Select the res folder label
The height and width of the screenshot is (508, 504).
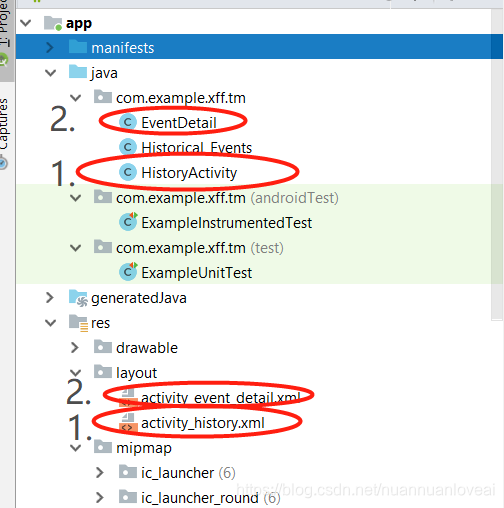(100, 323)
